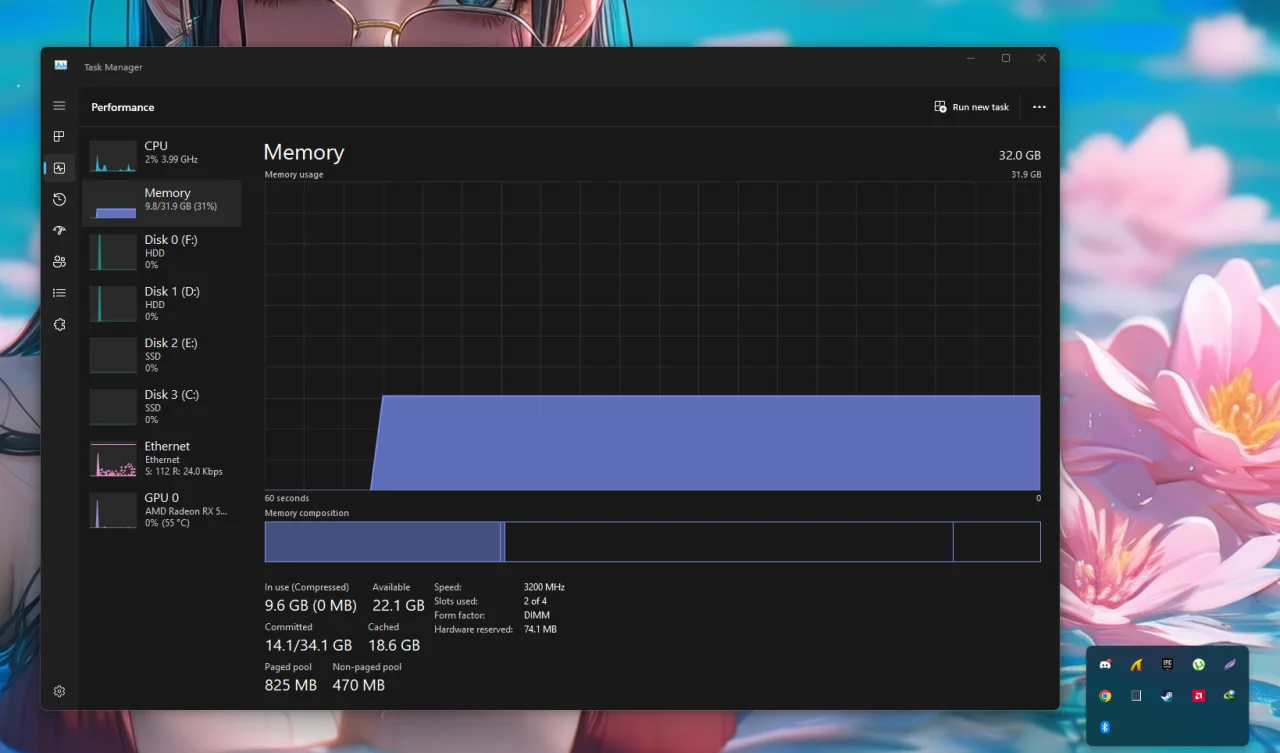The image size is (1280, 753).
Task: Select Disk 0 (F:) HDD entry
Action: pos(161,252)
